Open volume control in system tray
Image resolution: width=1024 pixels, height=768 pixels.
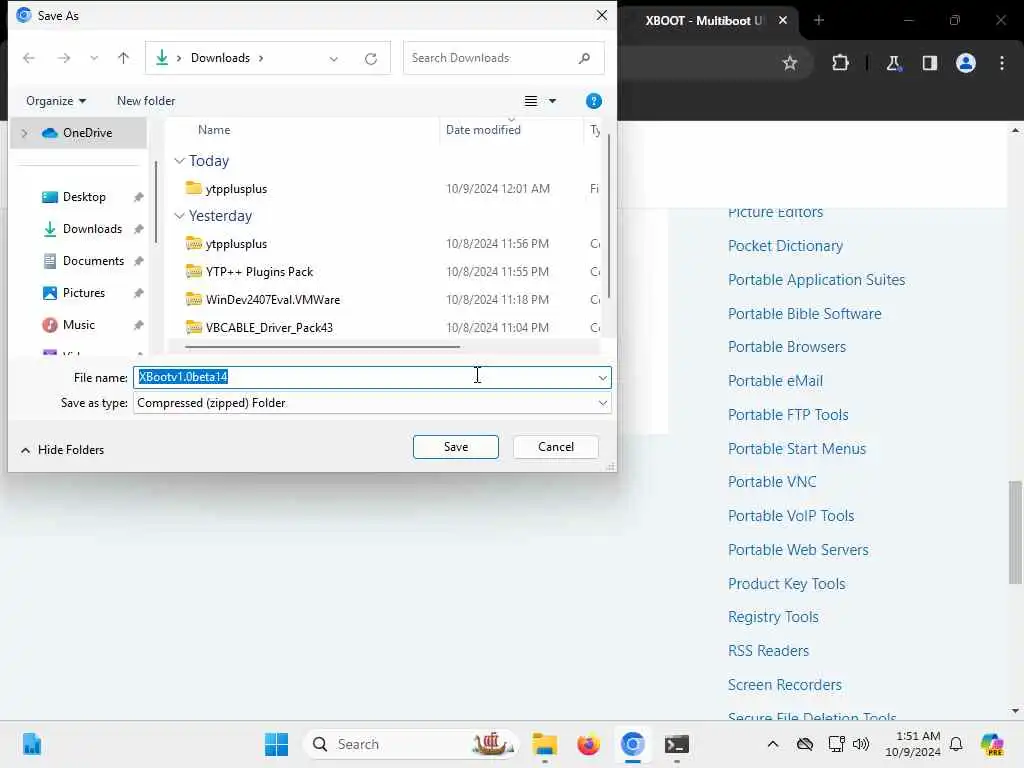point(861,744)
